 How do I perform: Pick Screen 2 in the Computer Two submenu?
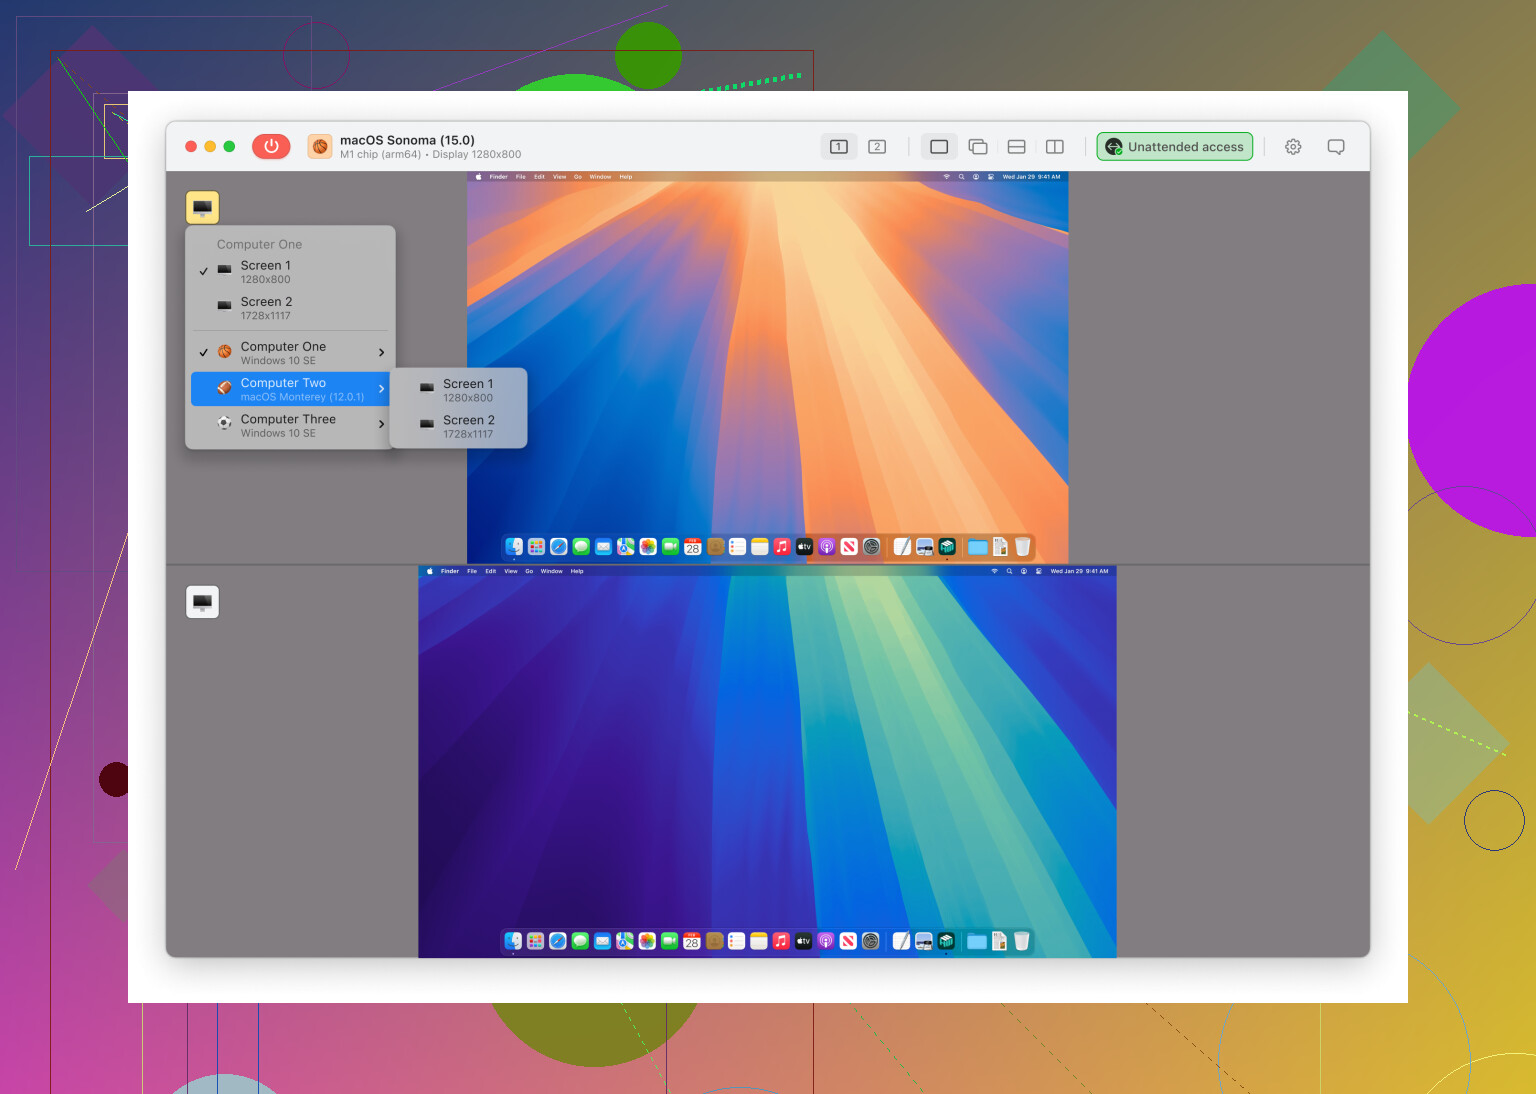point(458,427)
